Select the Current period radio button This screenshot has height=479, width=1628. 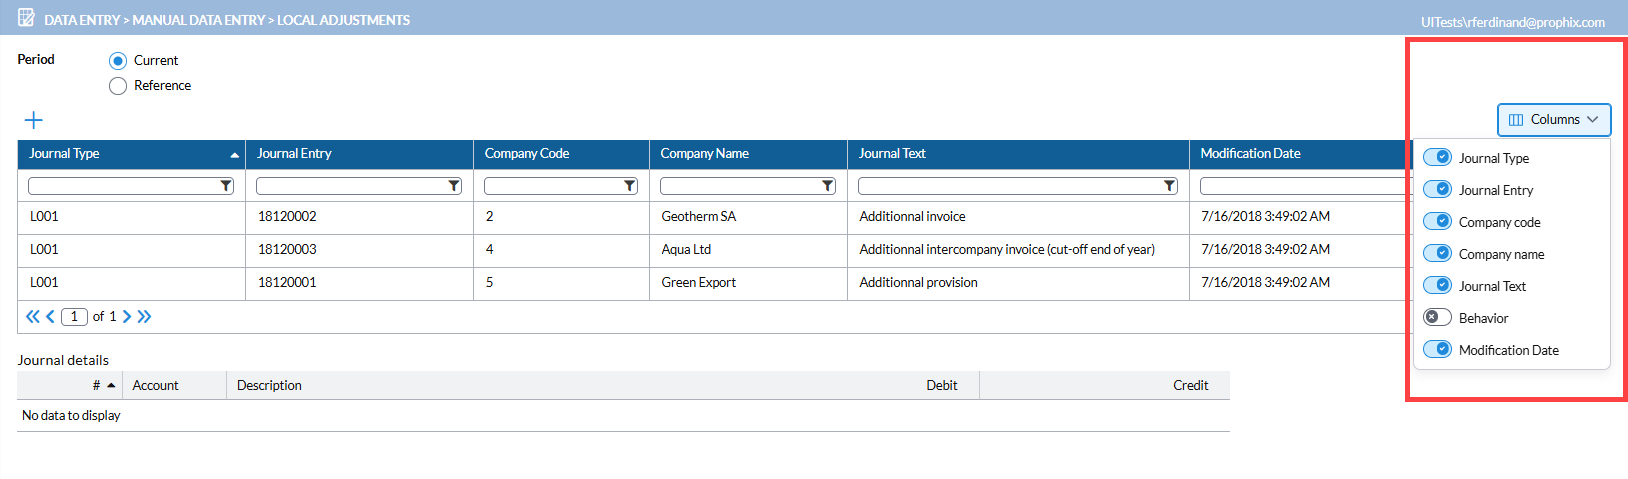[x=118, y=61]
